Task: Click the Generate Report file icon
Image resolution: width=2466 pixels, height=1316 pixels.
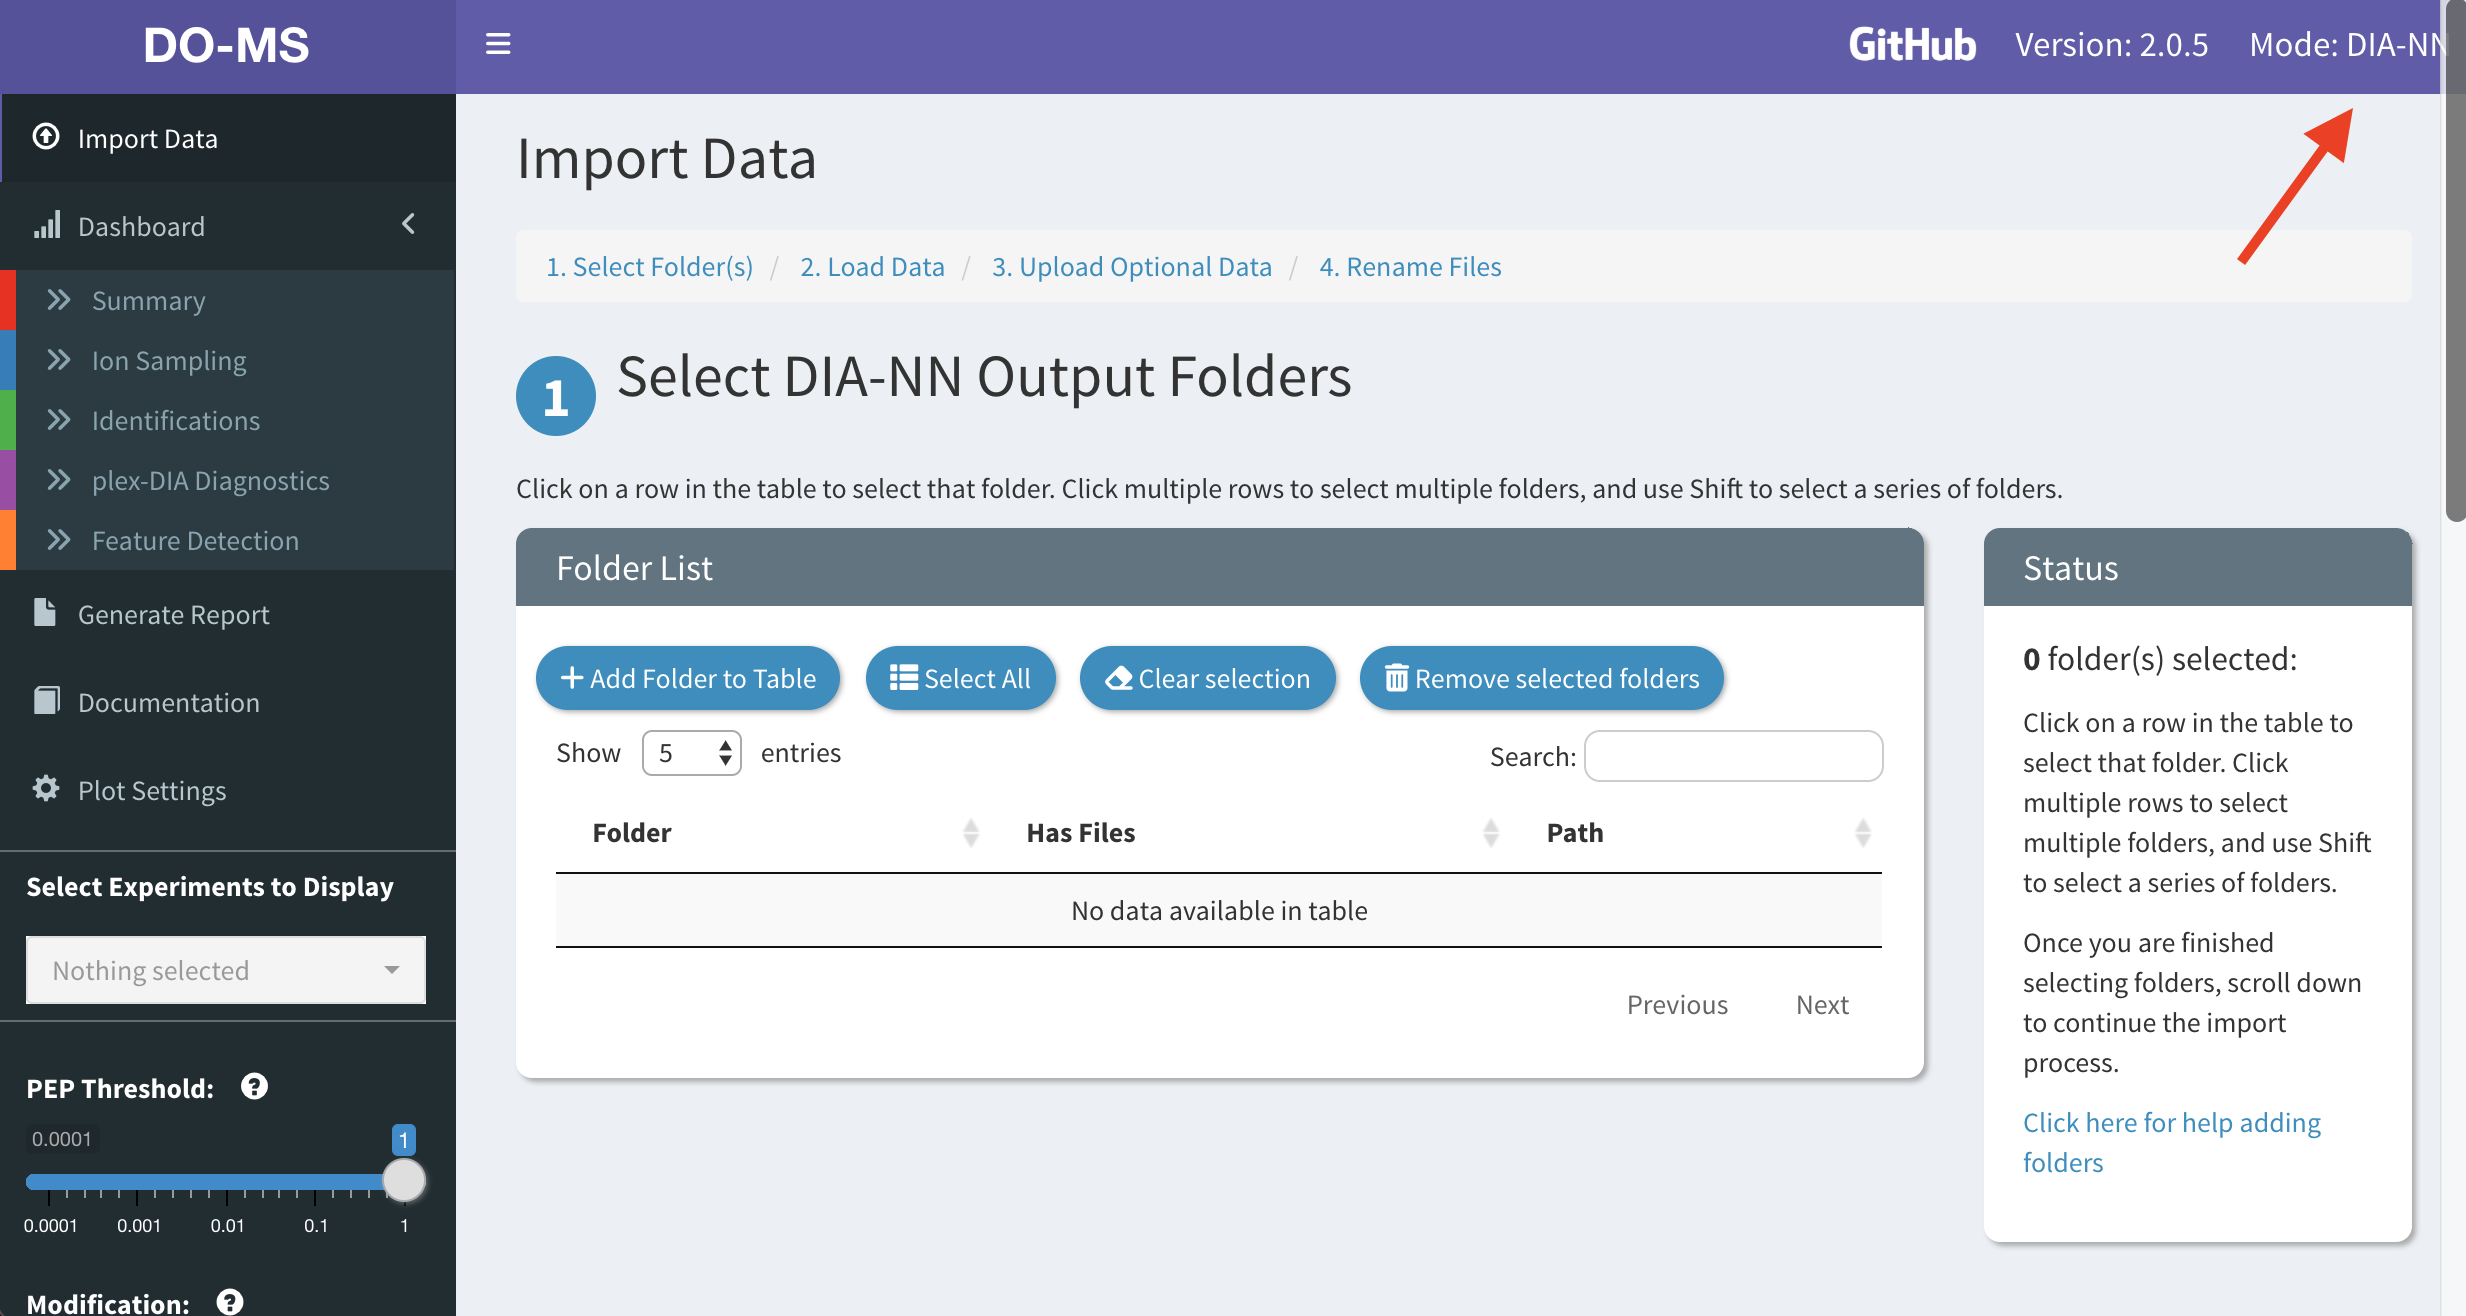Action: point(45,612)
